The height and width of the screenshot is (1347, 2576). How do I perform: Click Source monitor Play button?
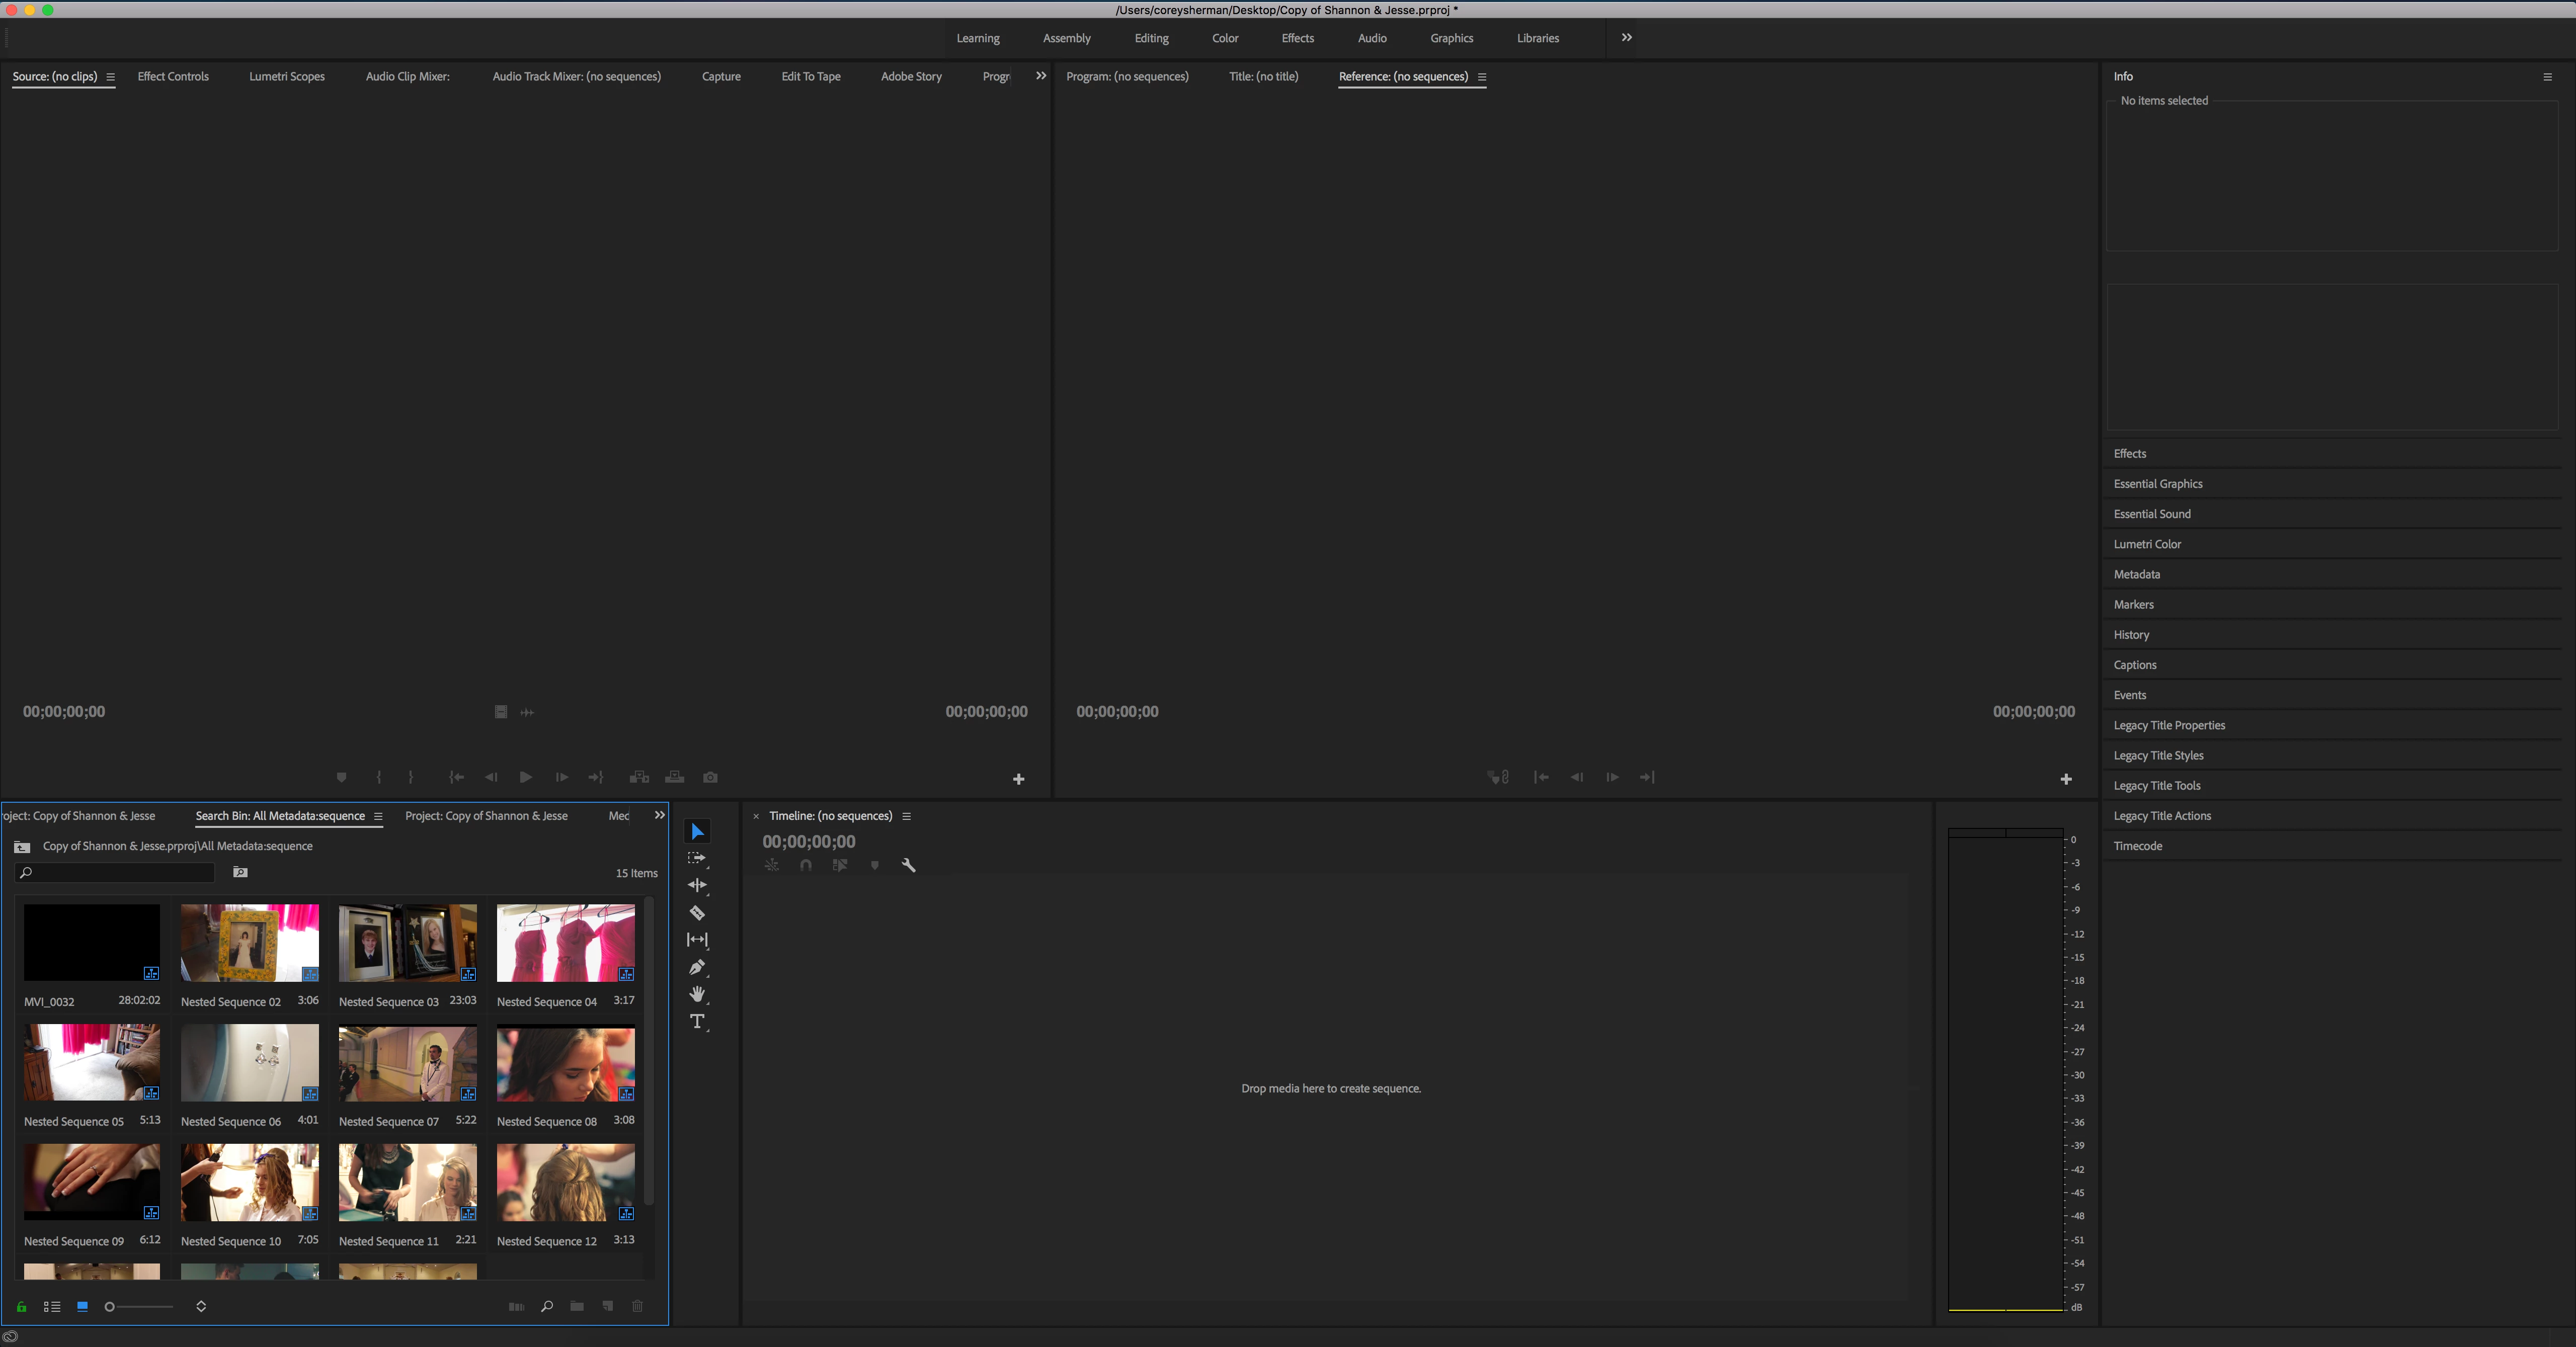point(526,777)
